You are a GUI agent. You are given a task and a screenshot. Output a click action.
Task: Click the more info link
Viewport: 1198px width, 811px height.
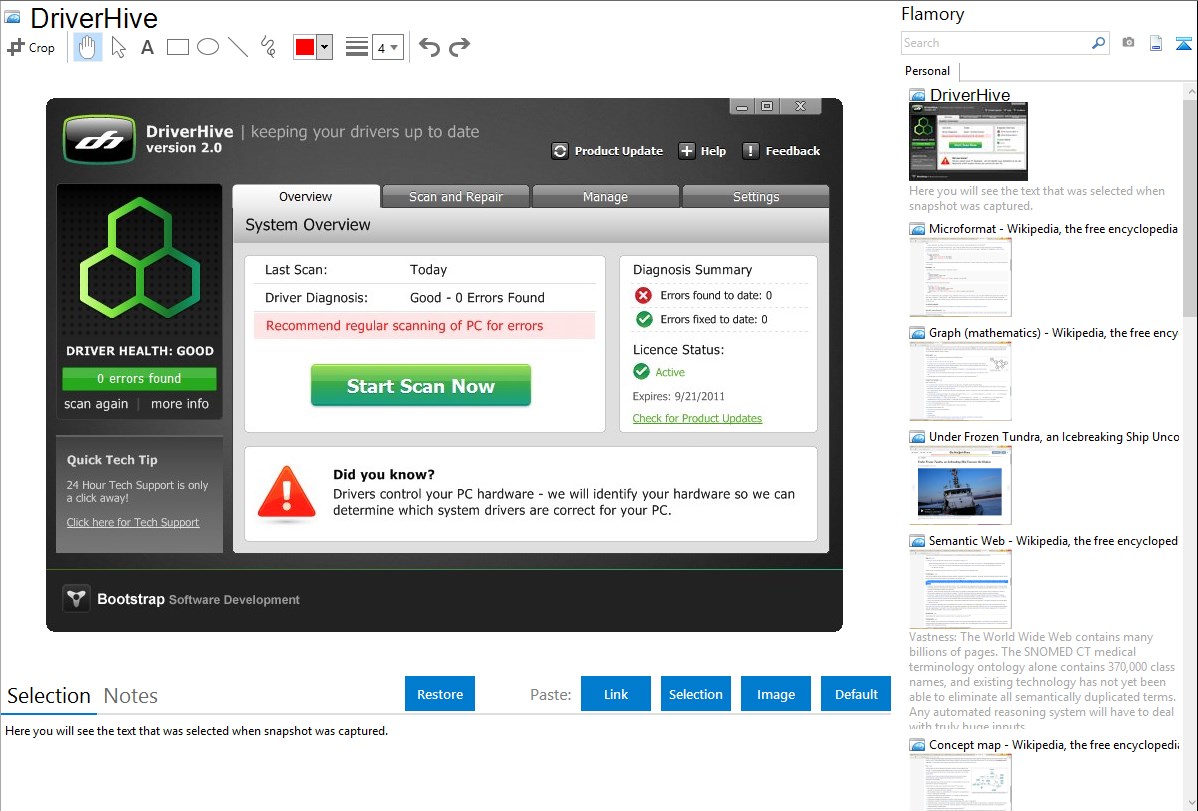click(180, 404)
